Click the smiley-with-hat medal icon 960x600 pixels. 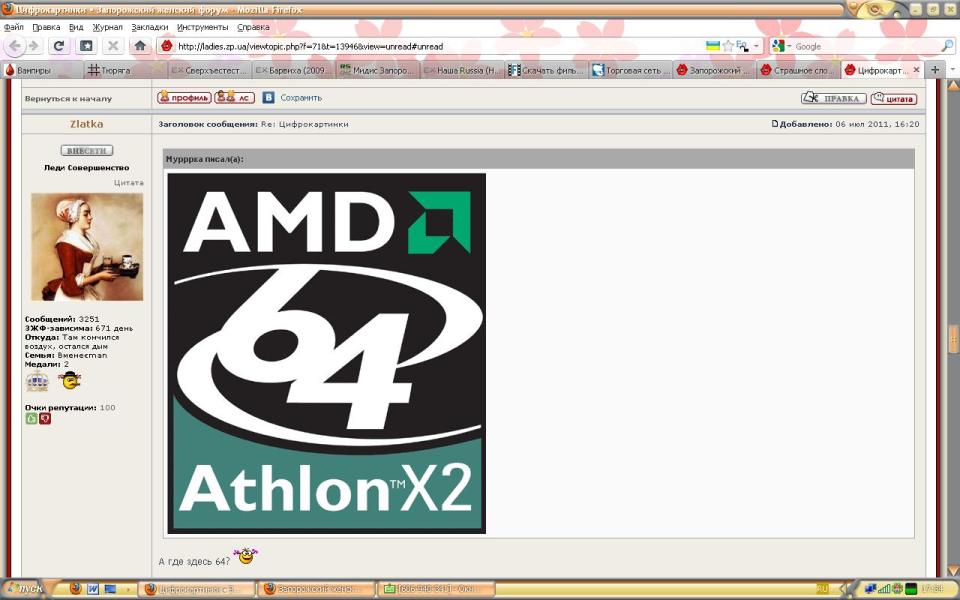click(70, 380)
